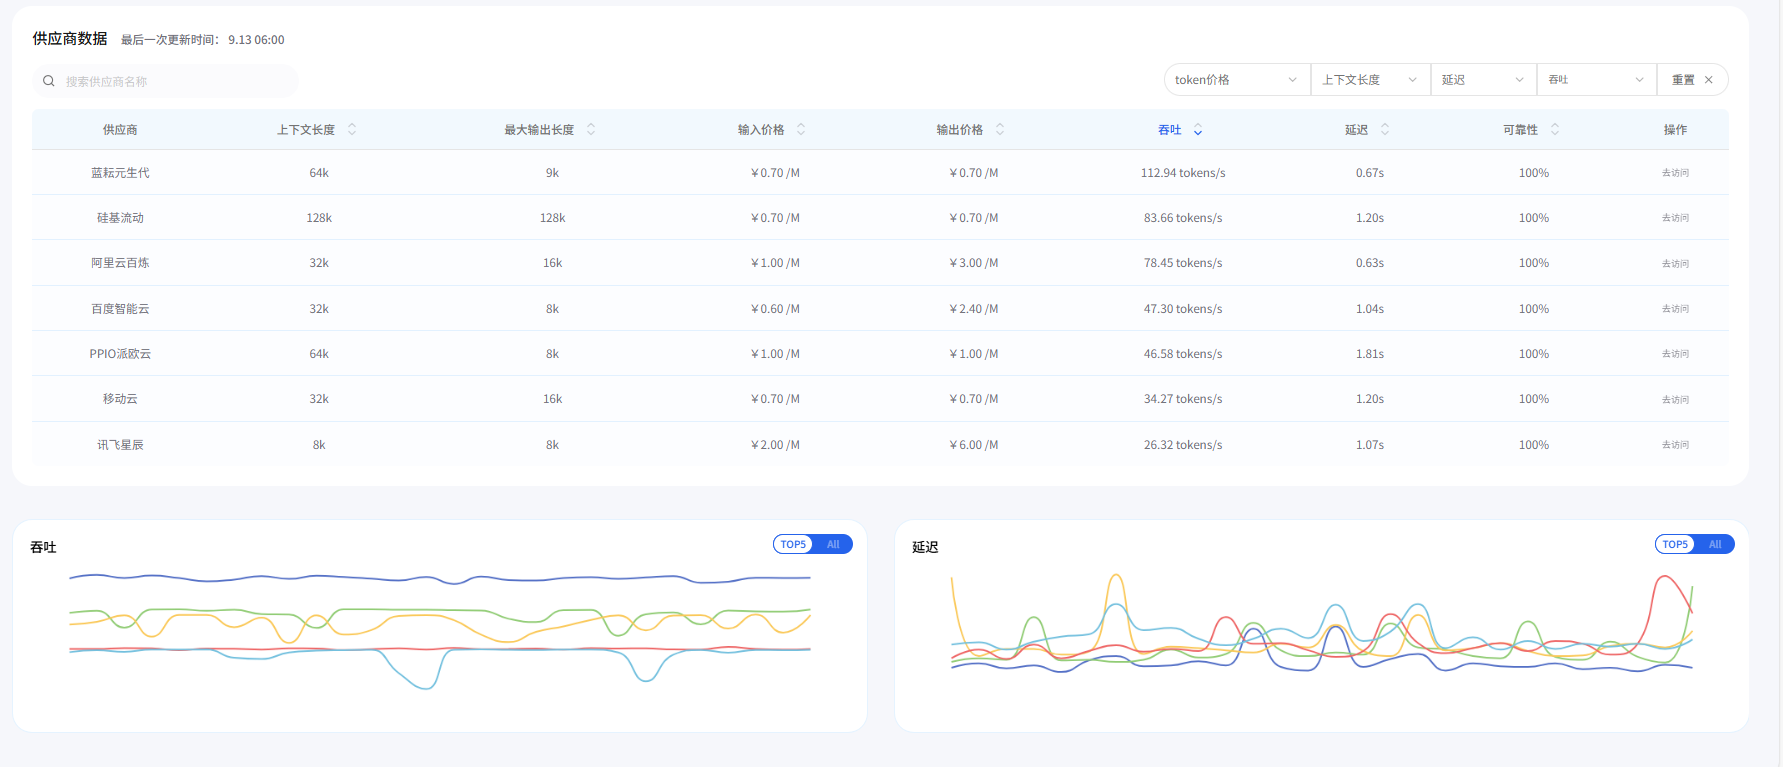The width and height of the screenshot is (1783, 767).
Task: Click the search magnifier icon
Action: pos(48,81)
